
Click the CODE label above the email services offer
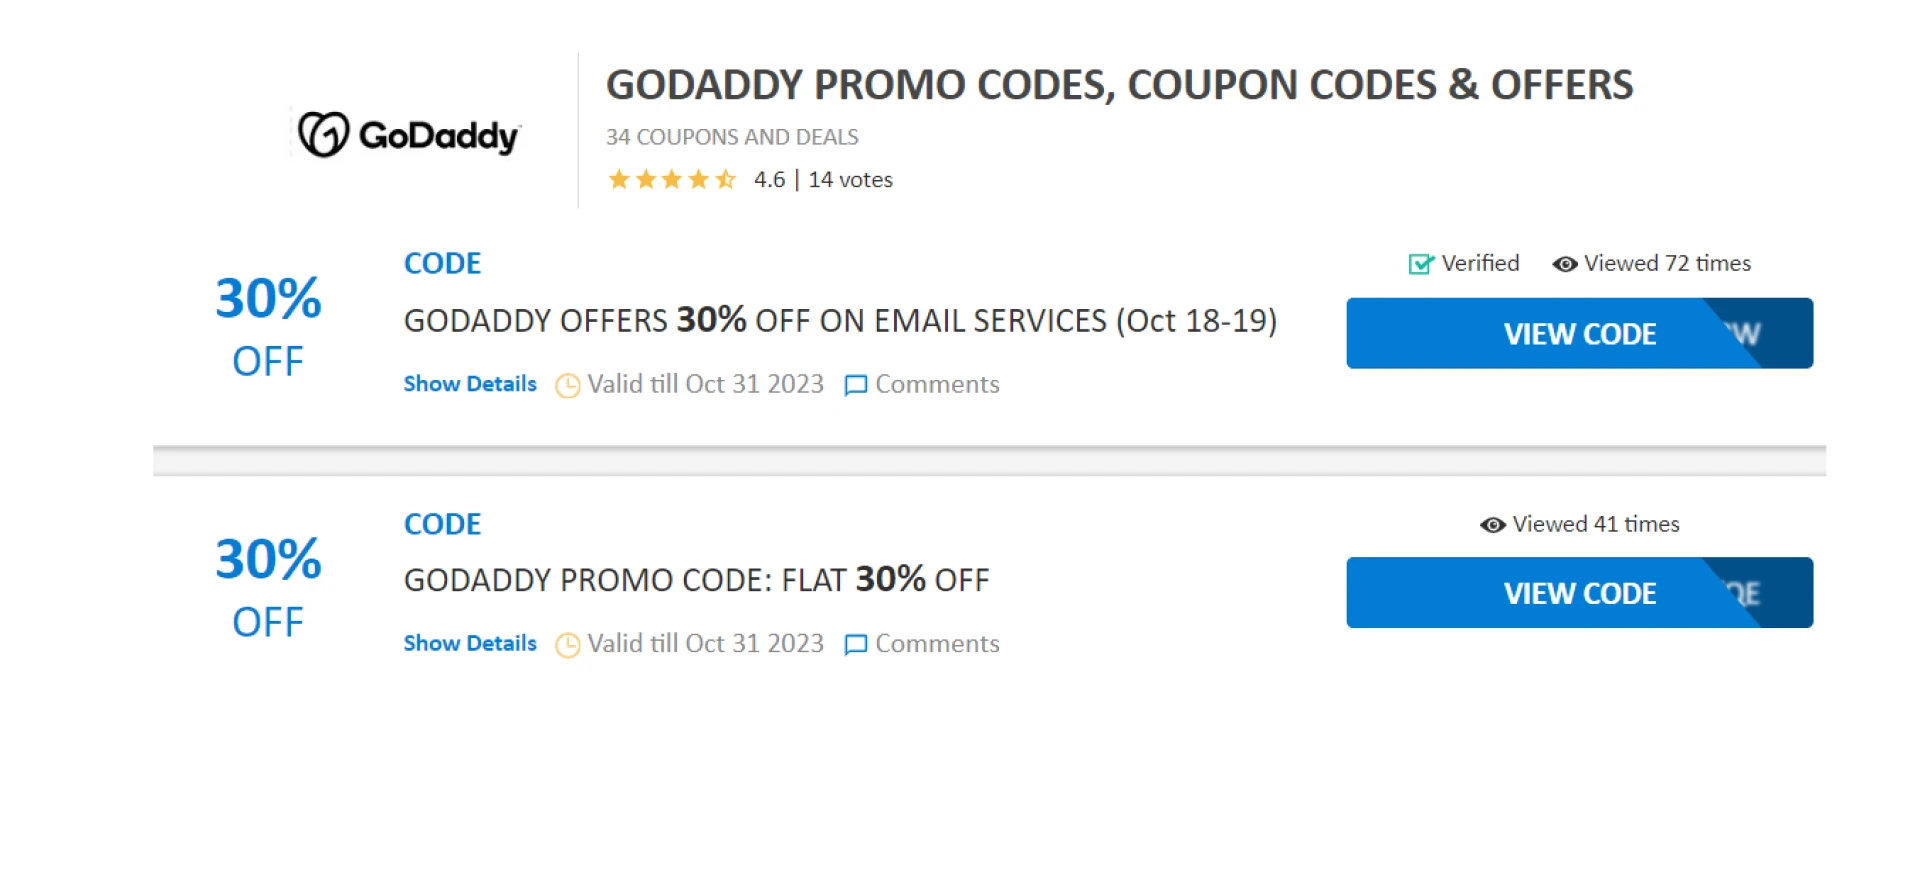pos(442,263)
